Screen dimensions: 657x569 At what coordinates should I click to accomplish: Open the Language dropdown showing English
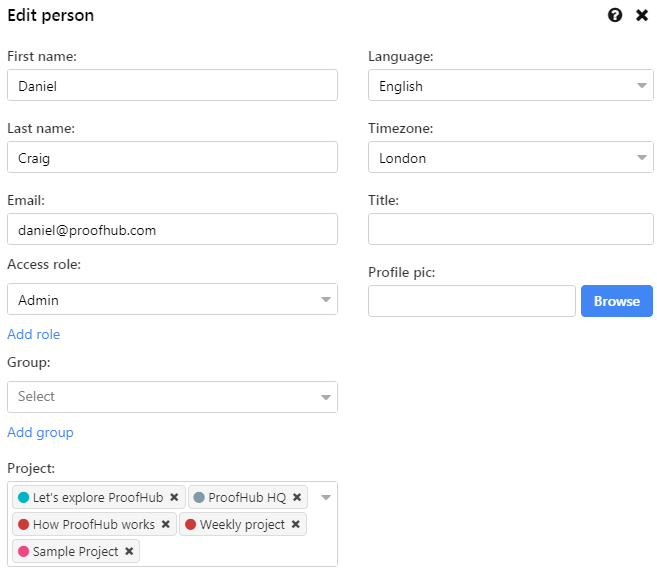[x=510, y=85]
